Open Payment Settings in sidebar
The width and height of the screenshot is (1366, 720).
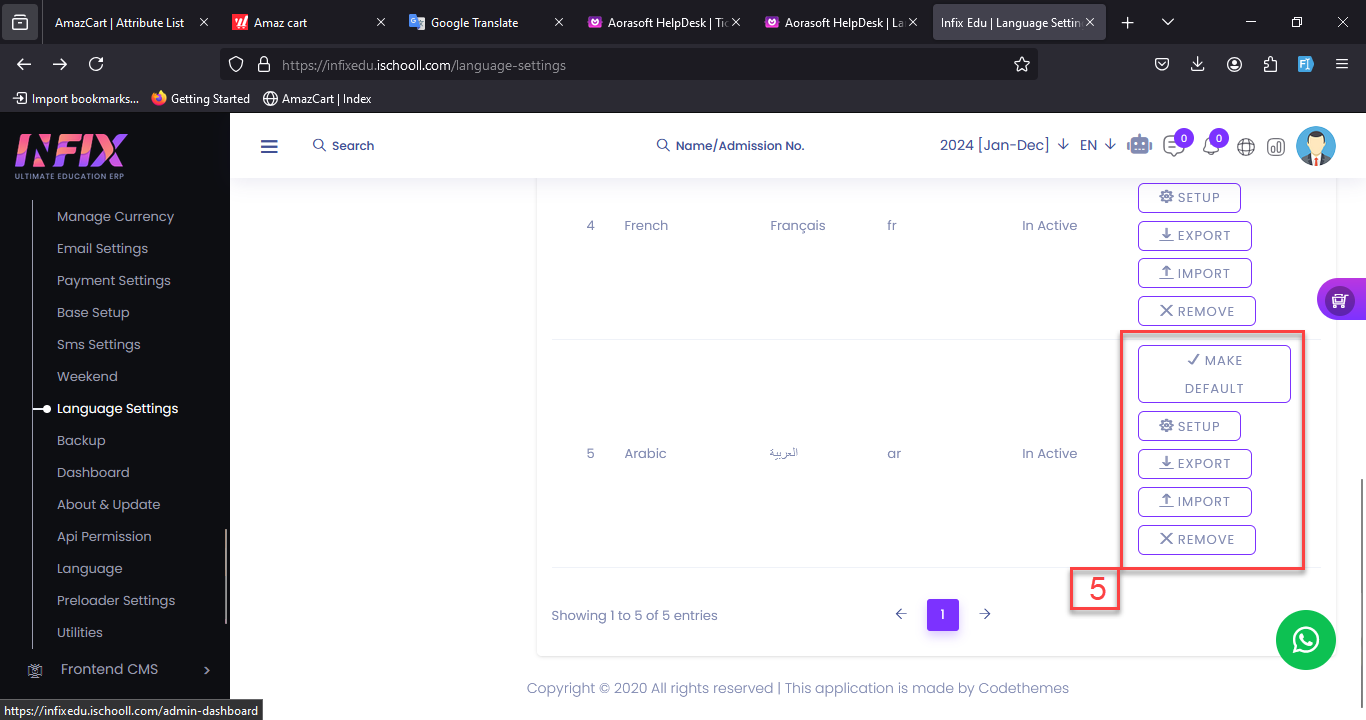(x=114, y=280)
